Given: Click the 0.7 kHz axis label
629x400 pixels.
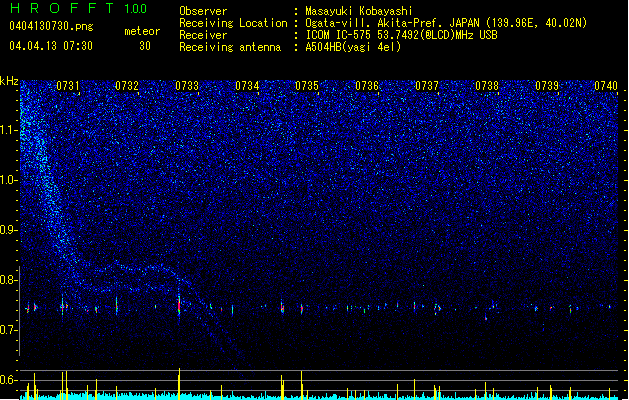Looking at the screenshot, I should tap(9, 330).
